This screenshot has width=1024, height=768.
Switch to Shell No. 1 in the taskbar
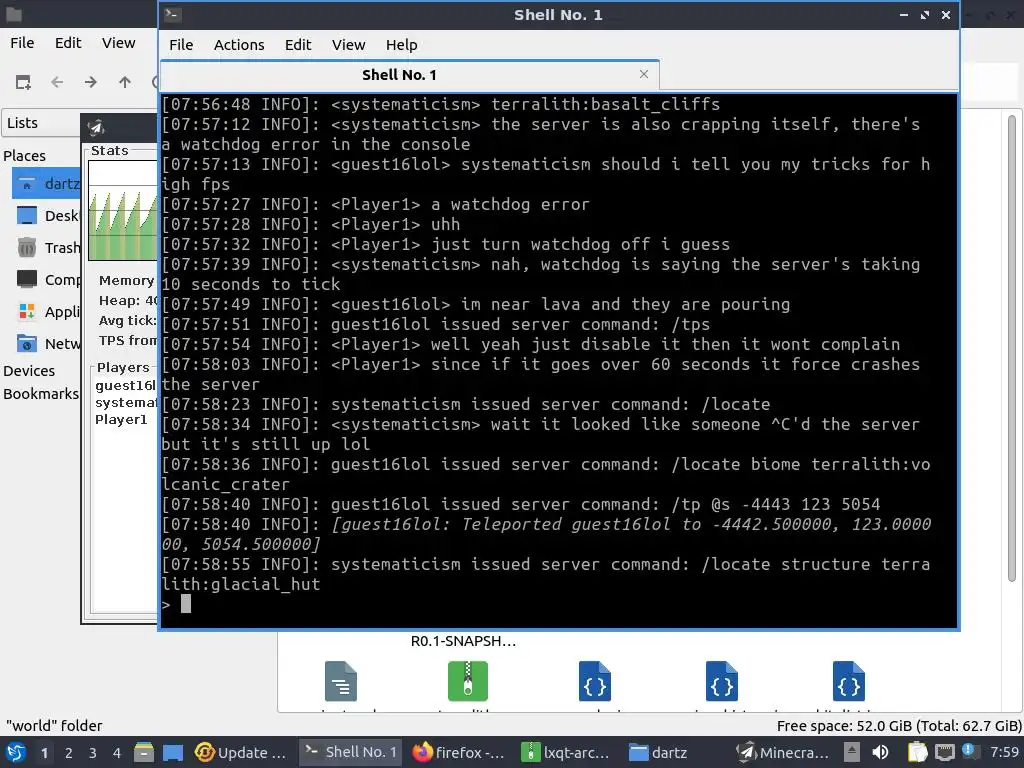[351, 752]
